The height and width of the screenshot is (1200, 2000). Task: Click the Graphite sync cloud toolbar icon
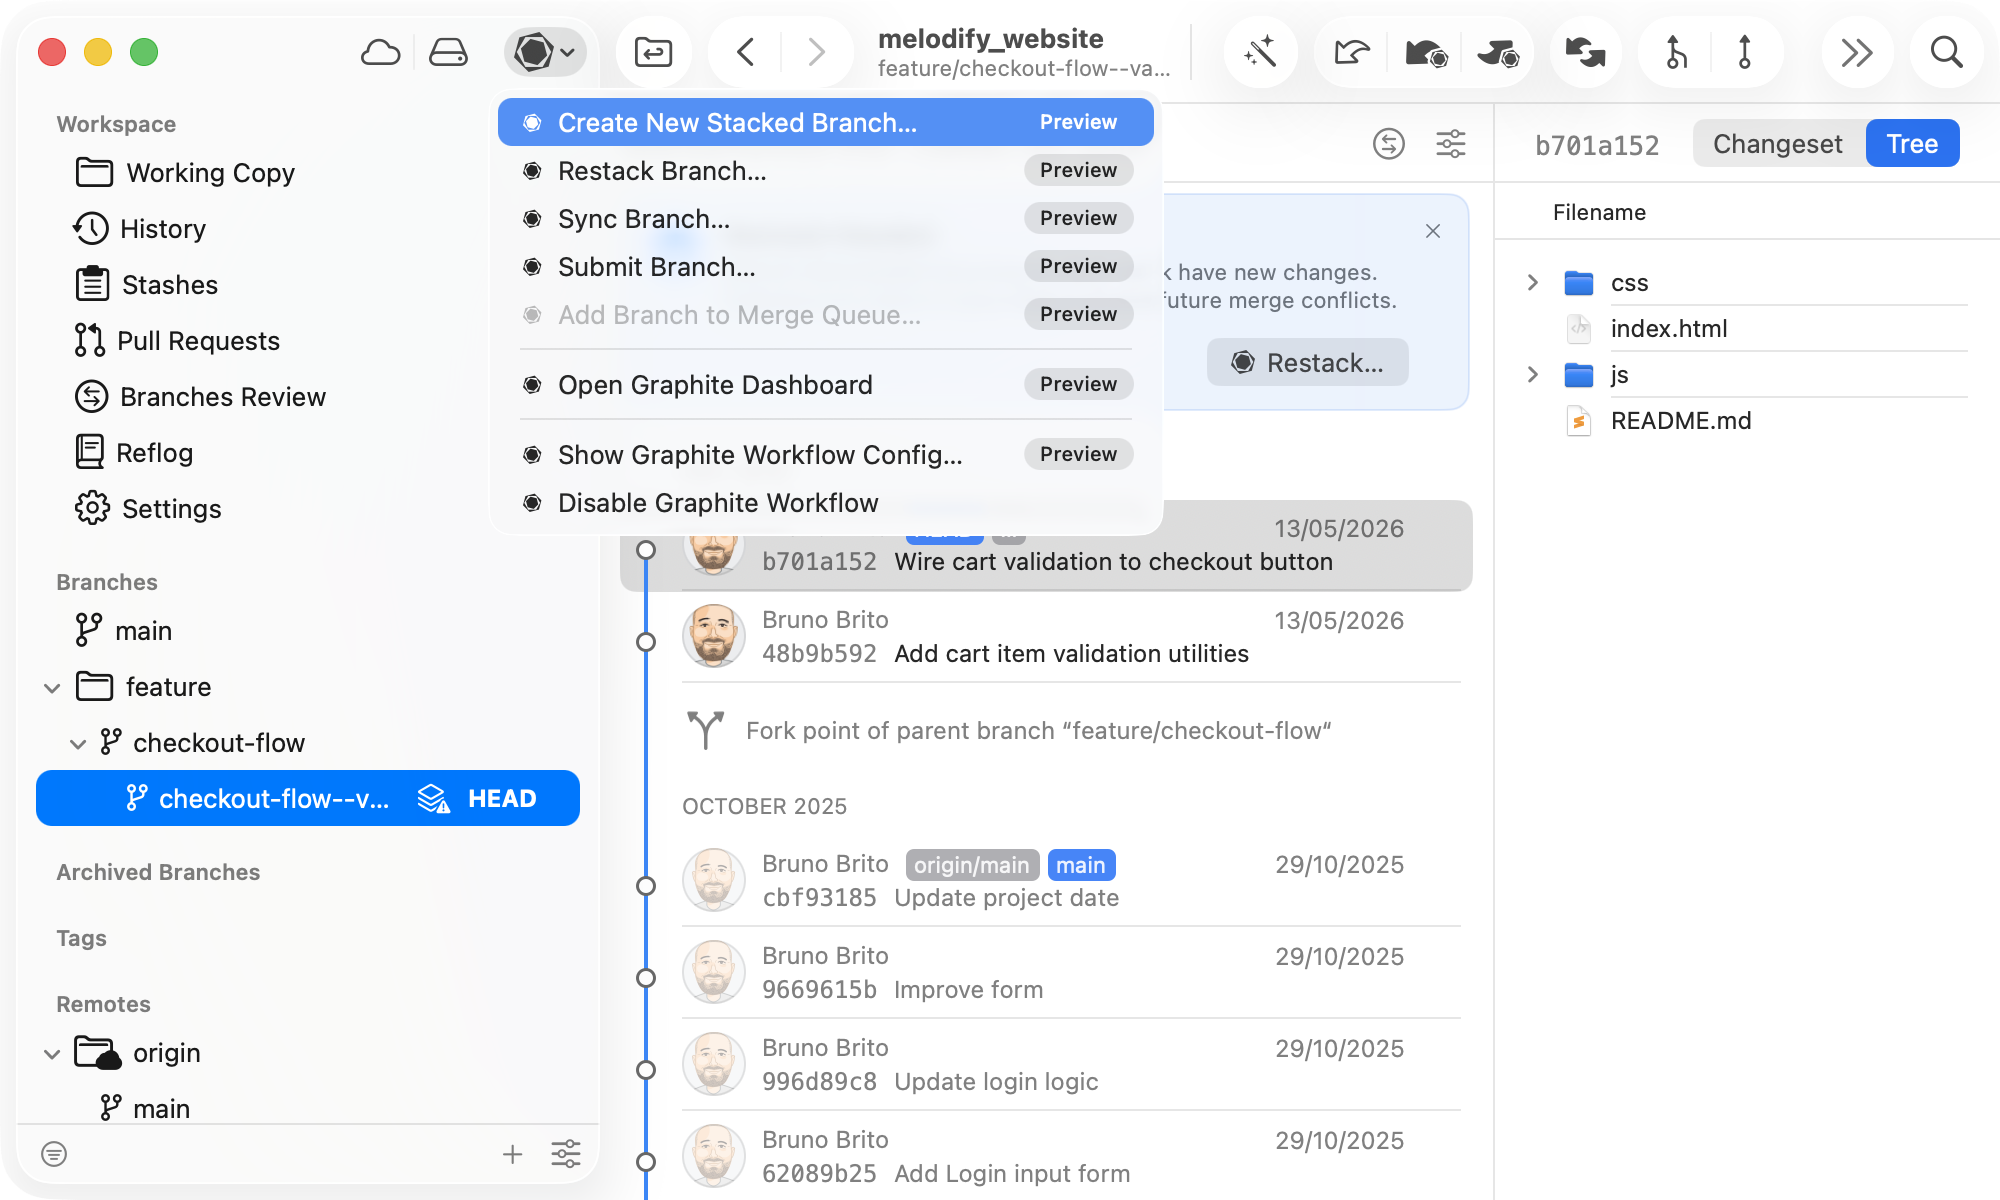1426,52
